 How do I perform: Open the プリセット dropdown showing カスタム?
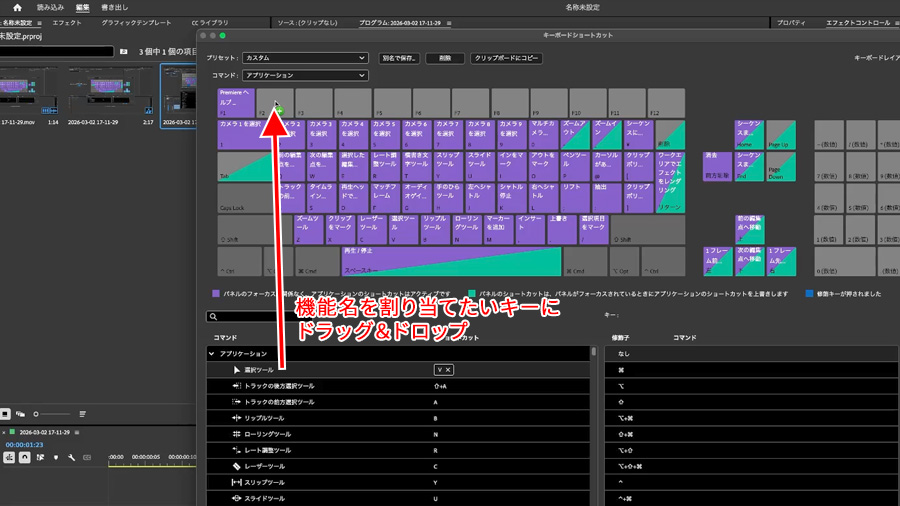(305, 58)
